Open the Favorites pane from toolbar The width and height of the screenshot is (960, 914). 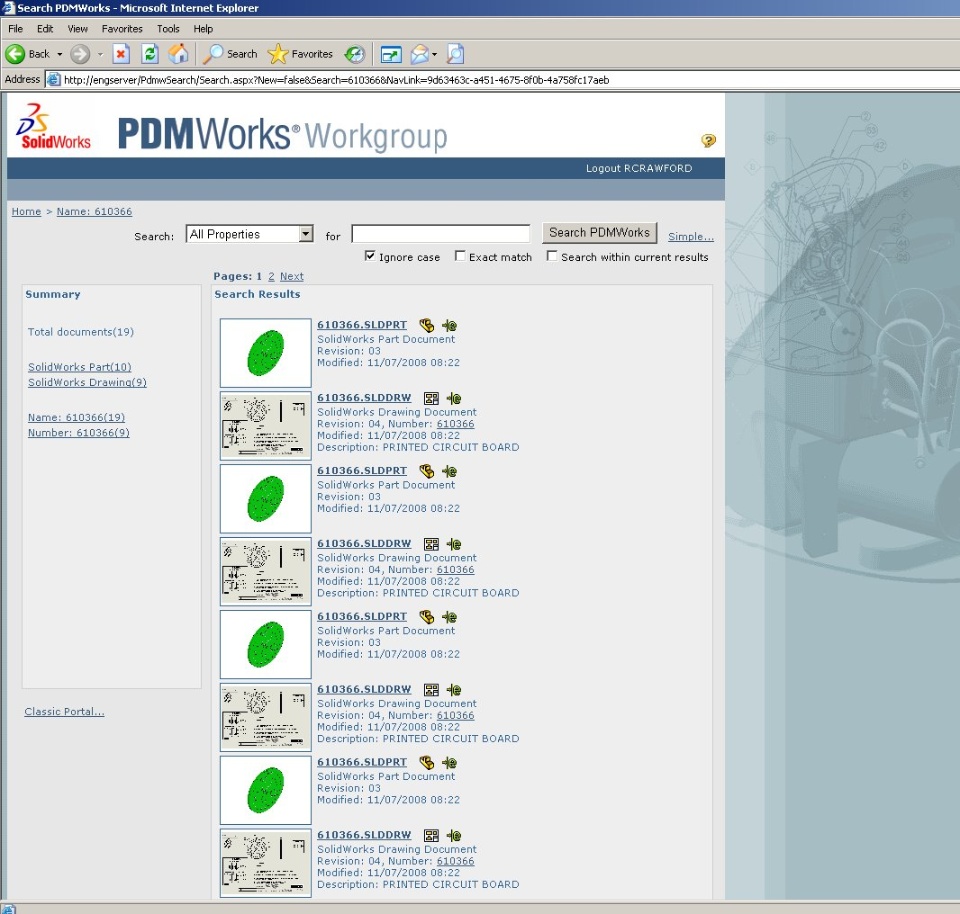(x=300, y=54)
